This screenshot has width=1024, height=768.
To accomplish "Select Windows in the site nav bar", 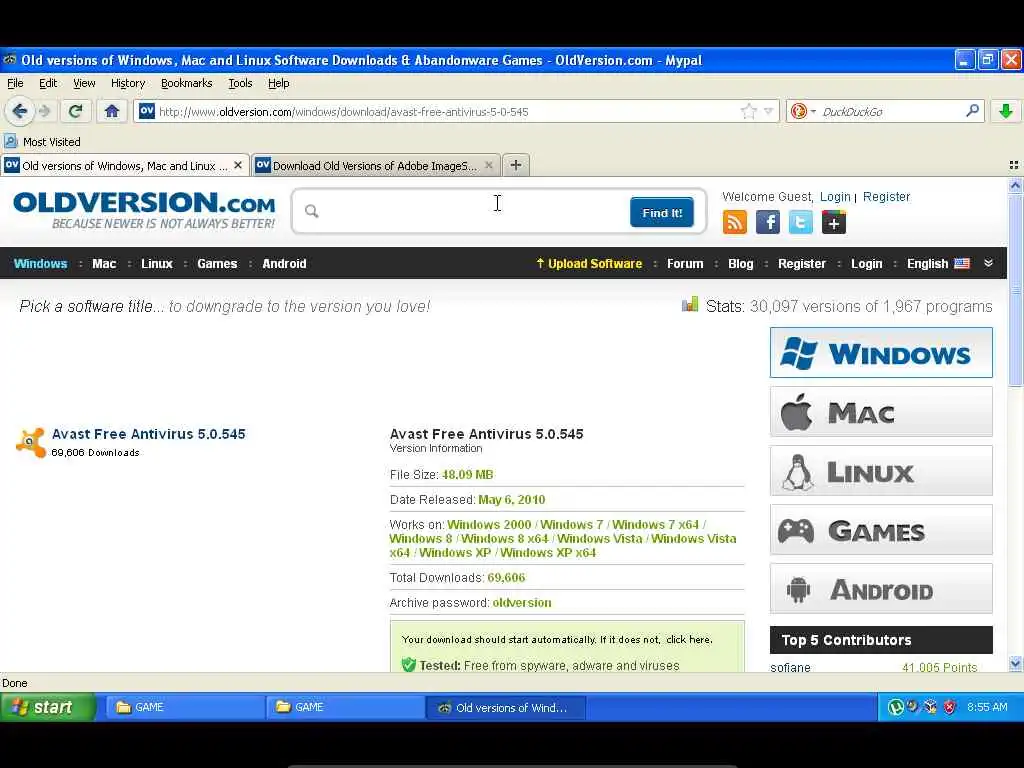I will click(40, 263).
